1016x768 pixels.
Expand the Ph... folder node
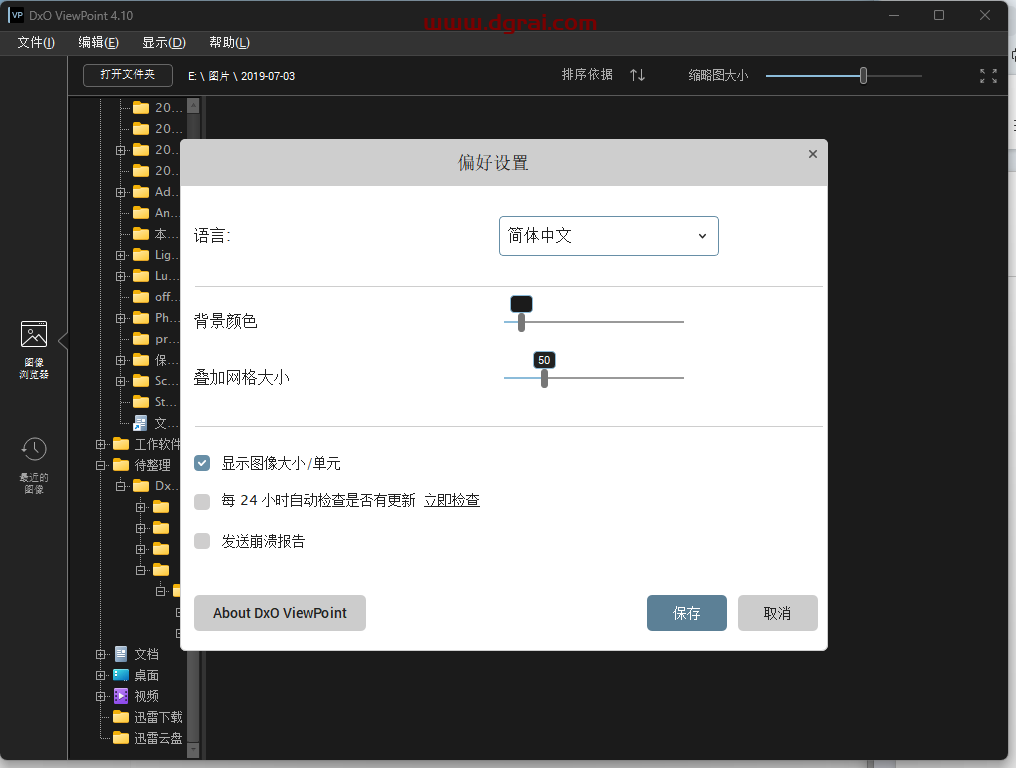point(121,318)
